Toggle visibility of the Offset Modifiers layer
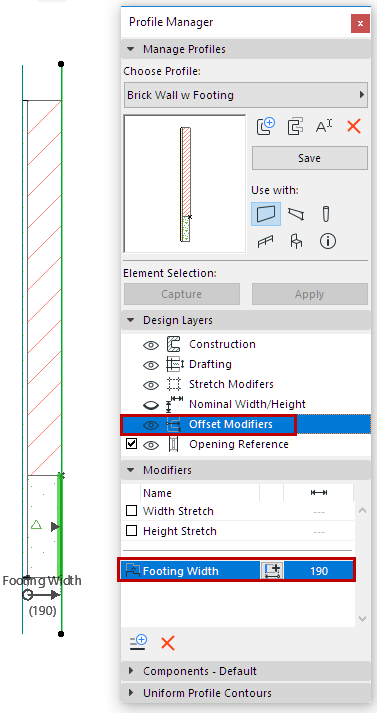377x713 pixels. [x=151, y=425]
